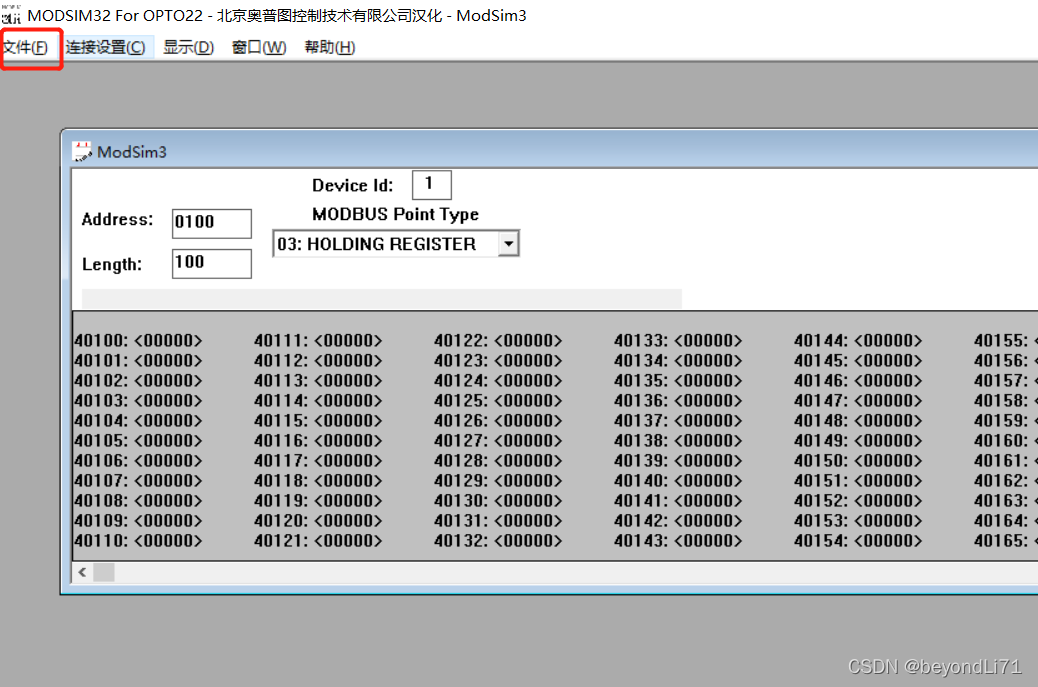Select register 40132 value

pos(528,541)
